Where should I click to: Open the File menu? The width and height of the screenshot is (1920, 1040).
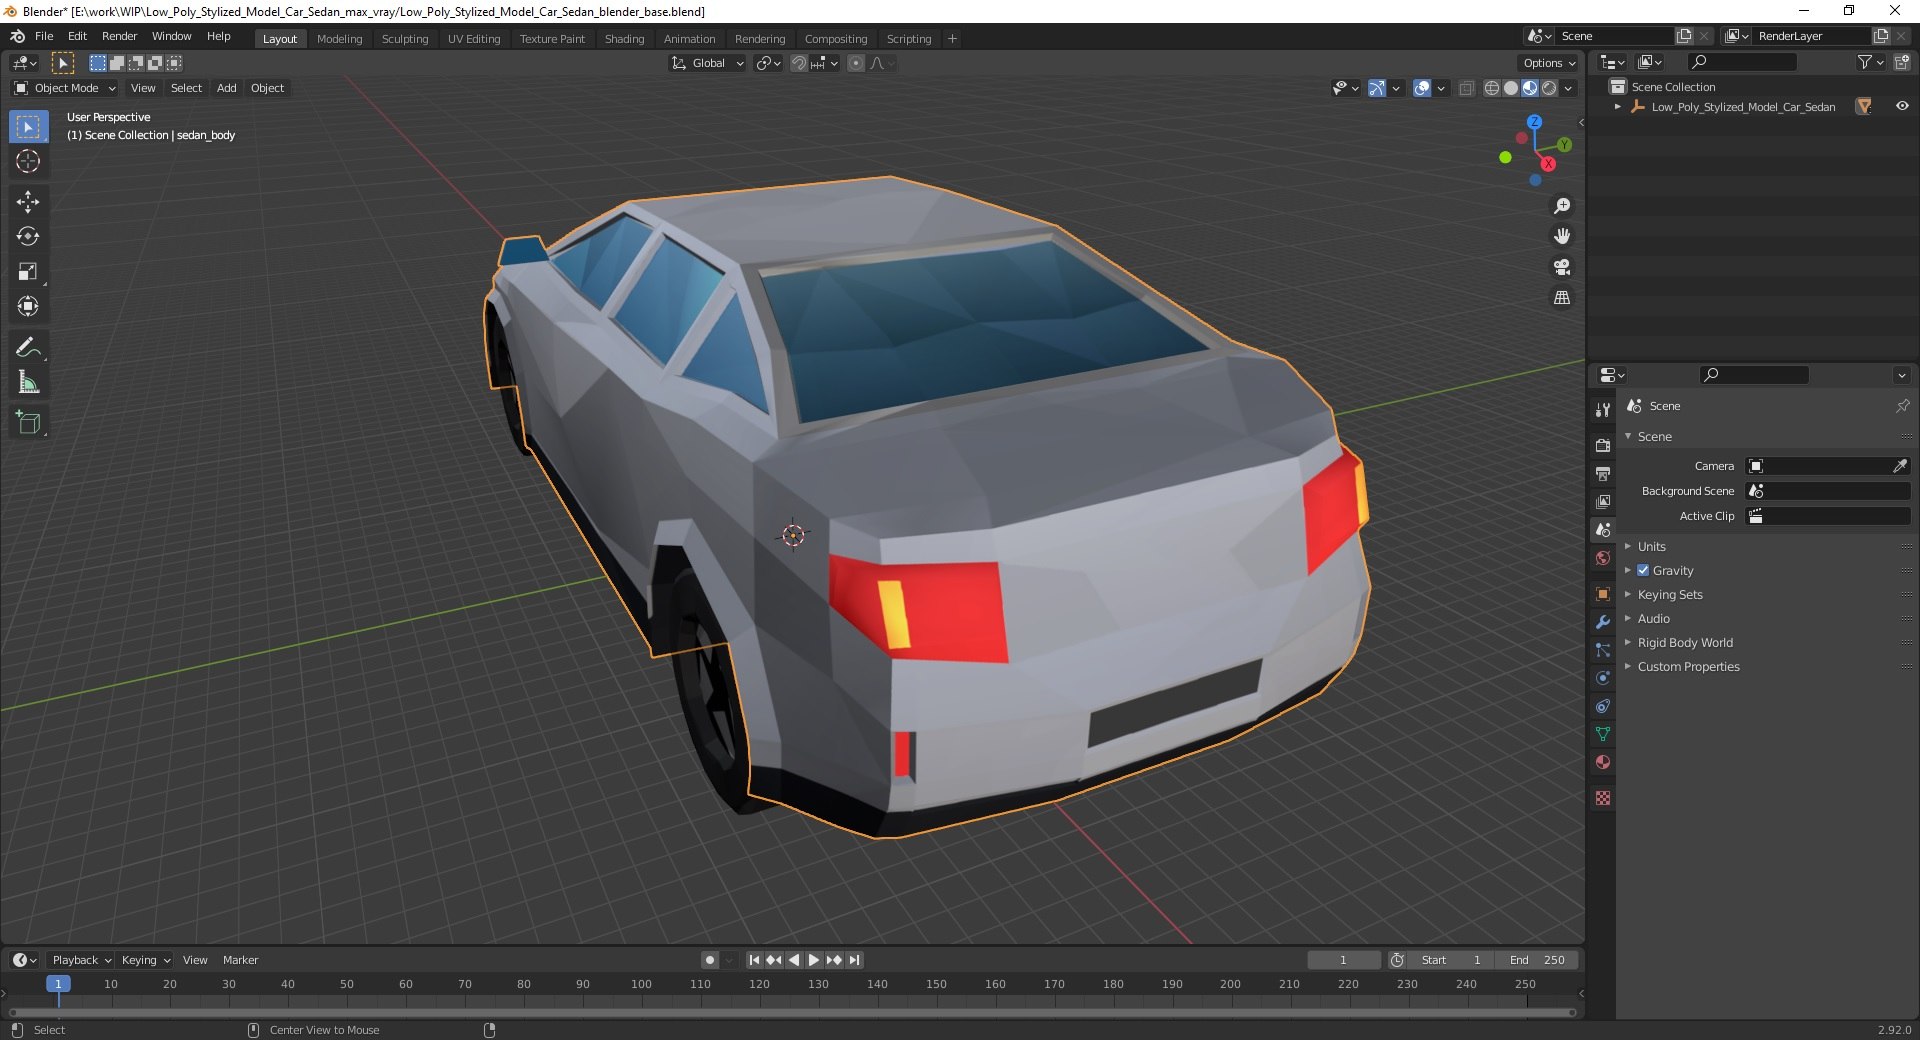tap(44, 36)
